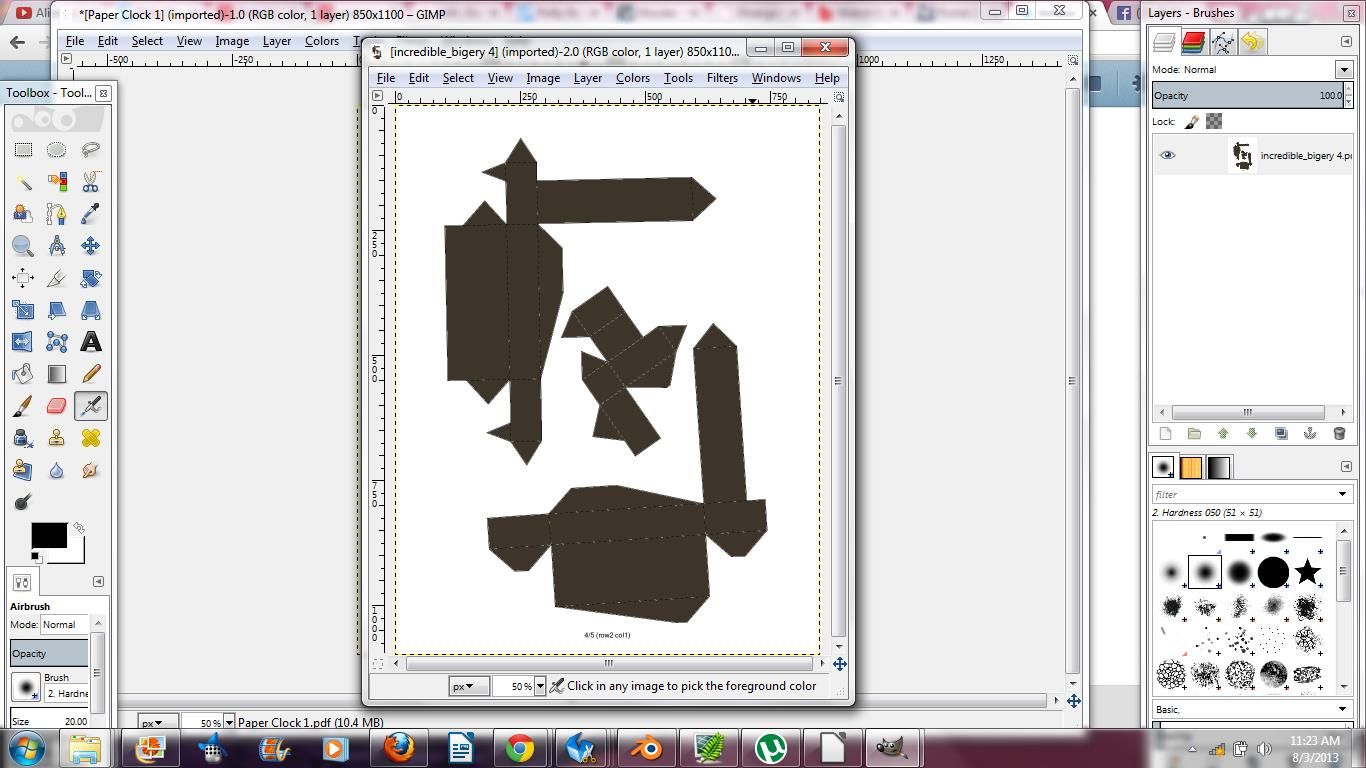Pick the Eraser tool
This screenshot has width=1366, height=768.
coord(56,406)
